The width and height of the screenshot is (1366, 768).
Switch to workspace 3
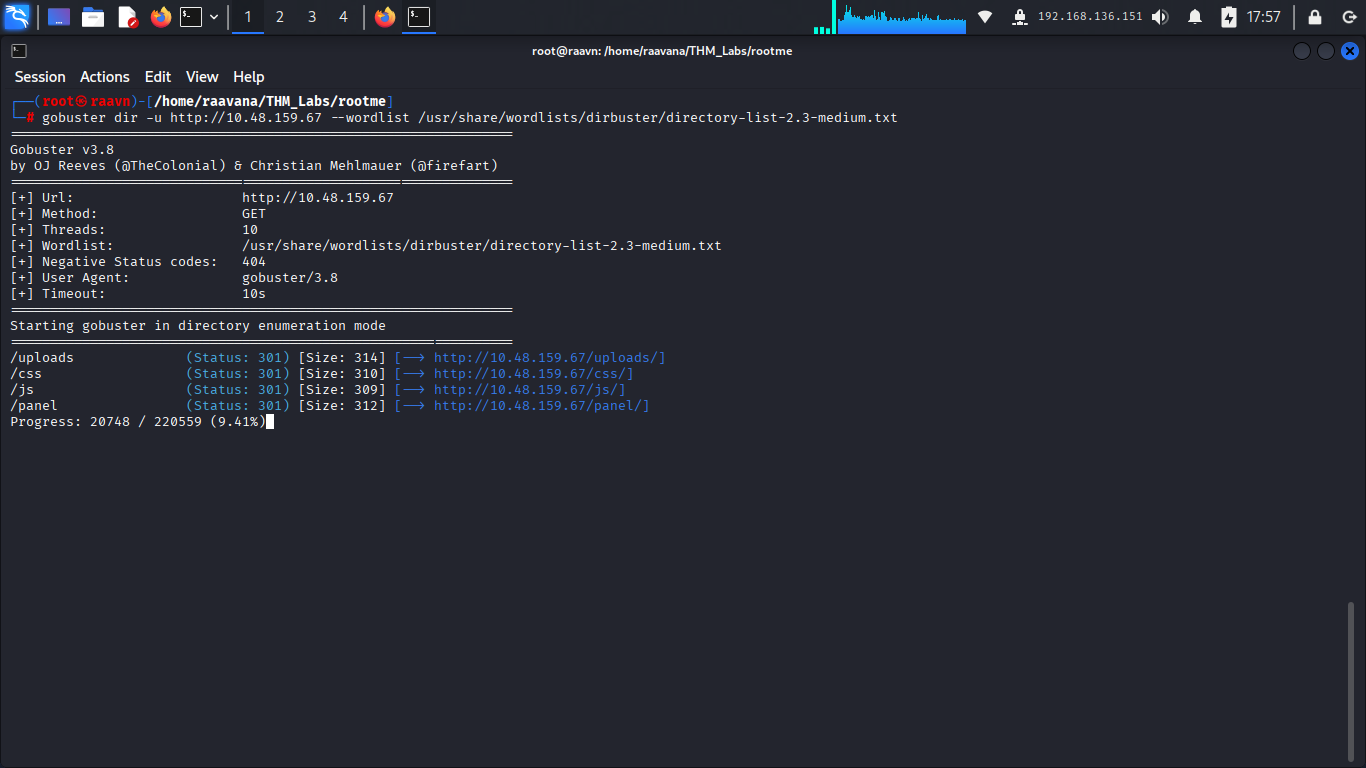(312, 17)
